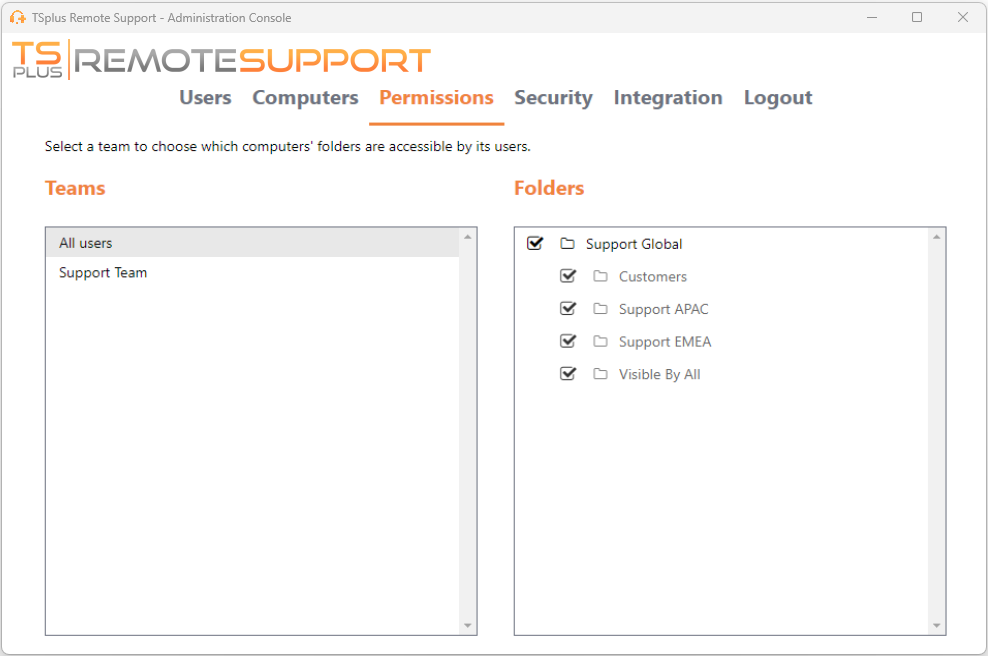Uncheck the Support EMEA checkbox

click(568, 340)
